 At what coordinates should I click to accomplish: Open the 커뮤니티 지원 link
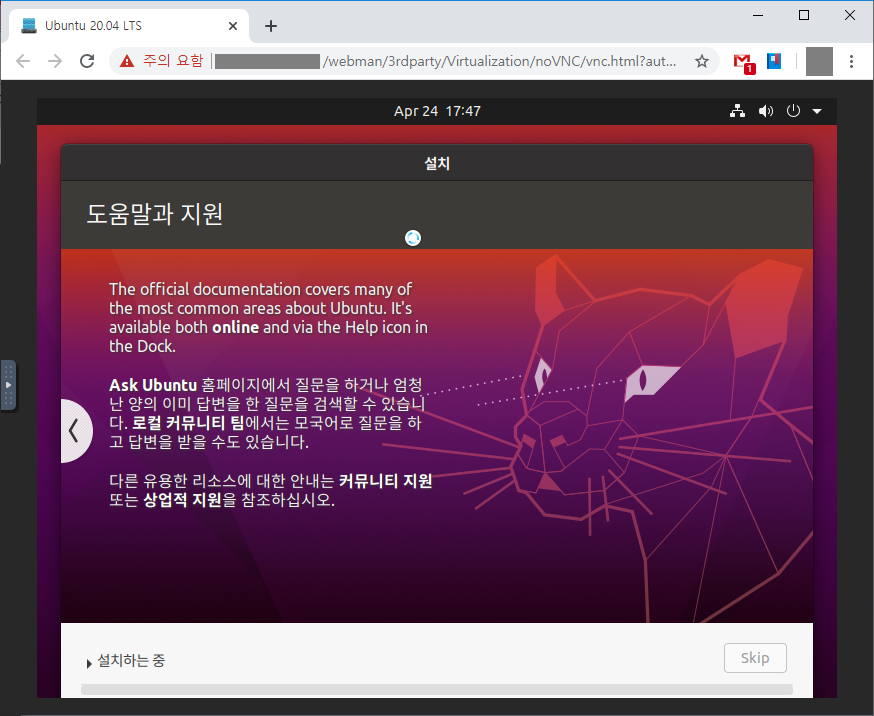pyautogui.click(x=385, y=480)
